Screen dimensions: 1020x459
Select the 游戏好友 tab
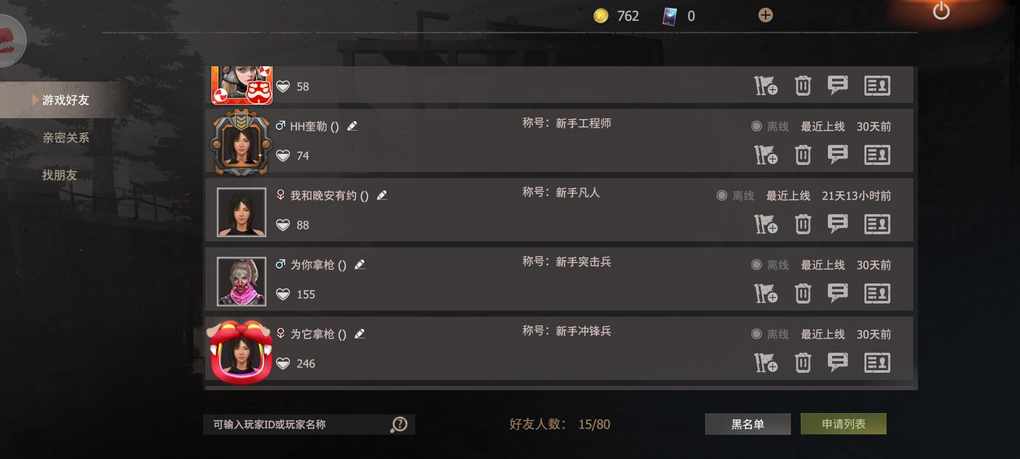(x=64, y=100)
